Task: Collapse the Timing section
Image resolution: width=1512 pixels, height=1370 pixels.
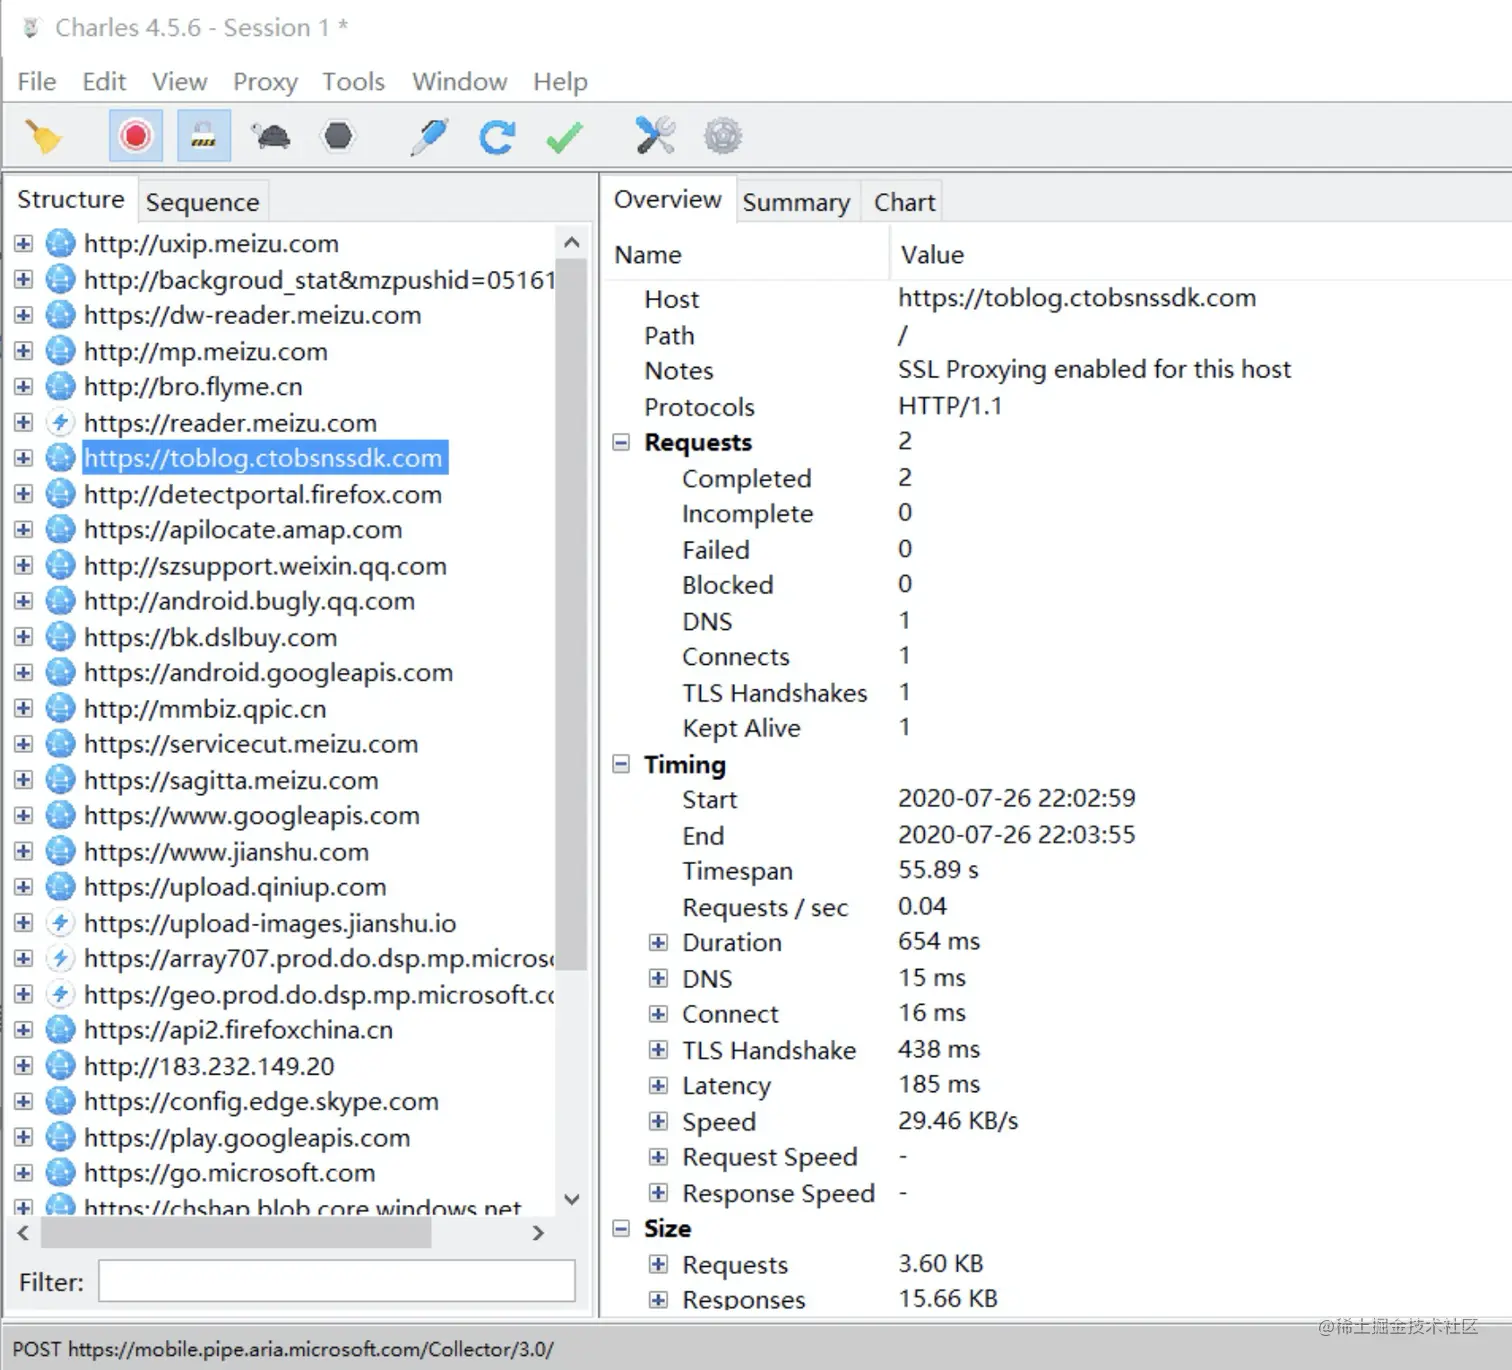Action: [x=621, y=764]
